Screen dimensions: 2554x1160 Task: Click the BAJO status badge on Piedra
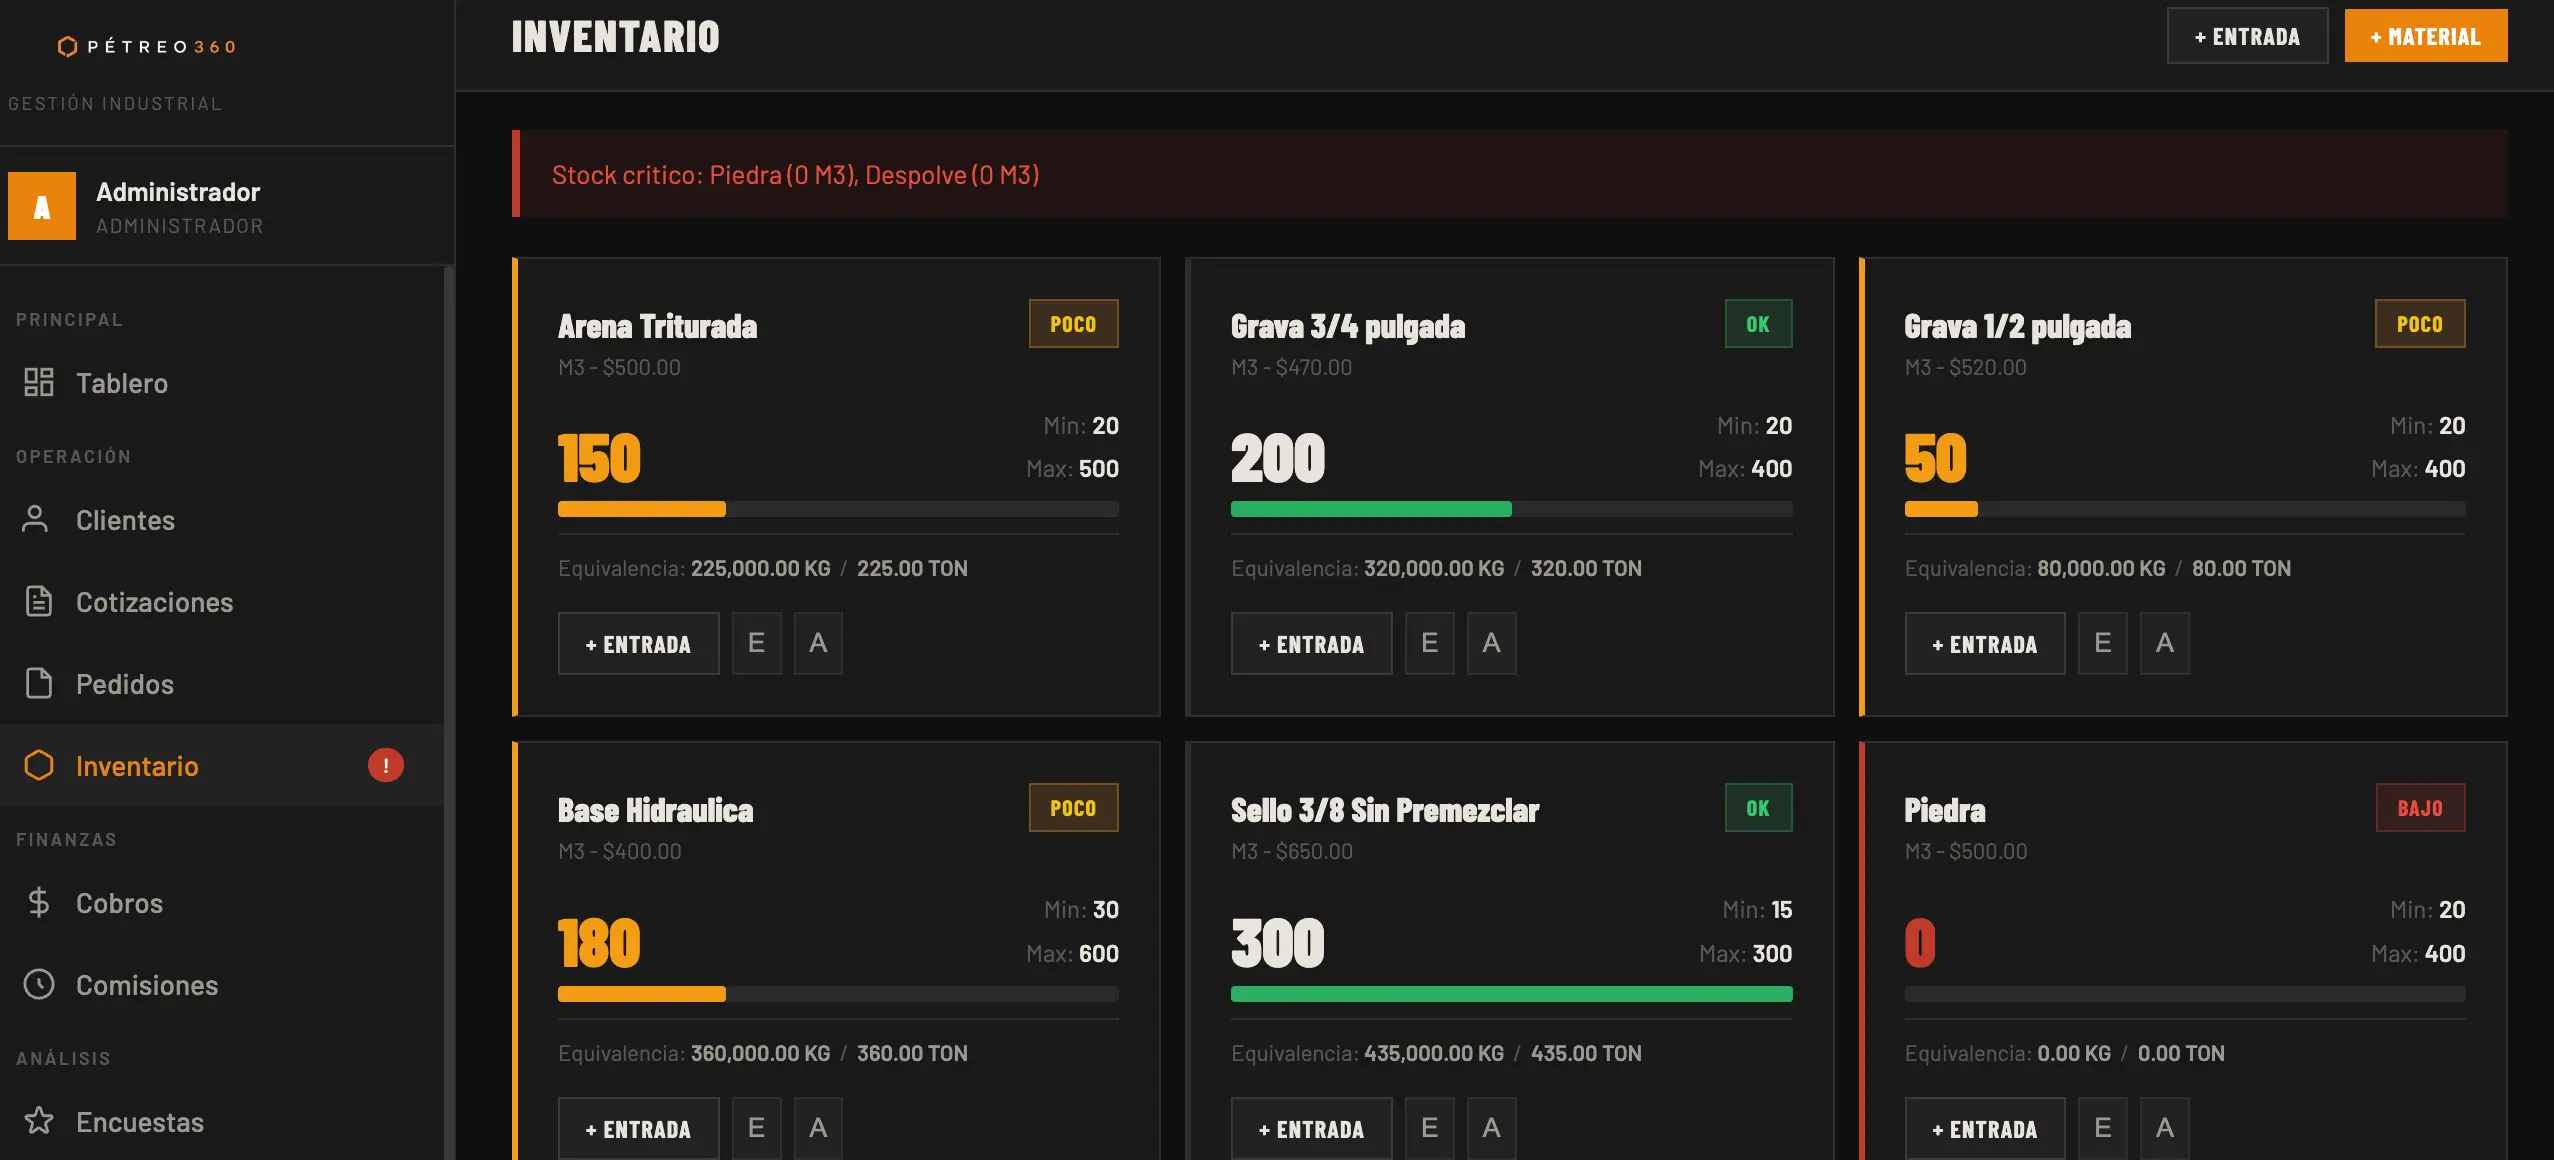coord(2421,808)
